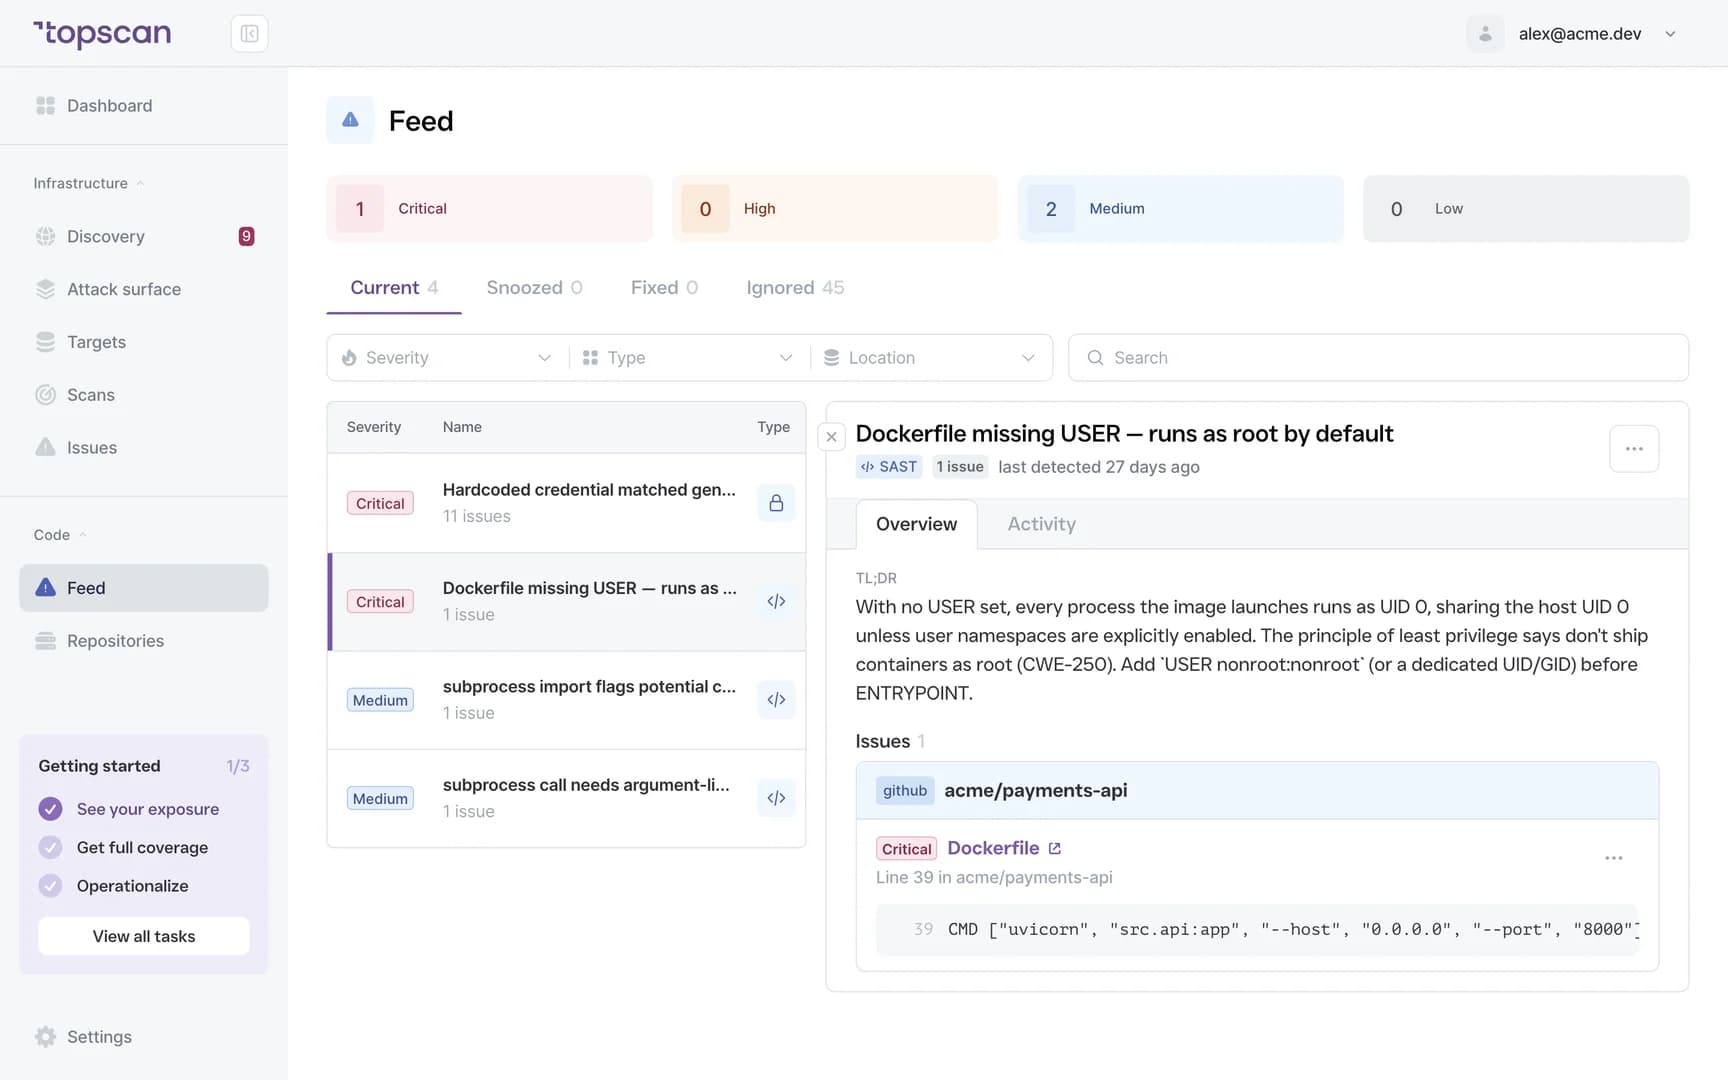Select Feed in the Code section
Image resolution: width=1728 pixels, height=1080 pixels.
click(144, 588)
